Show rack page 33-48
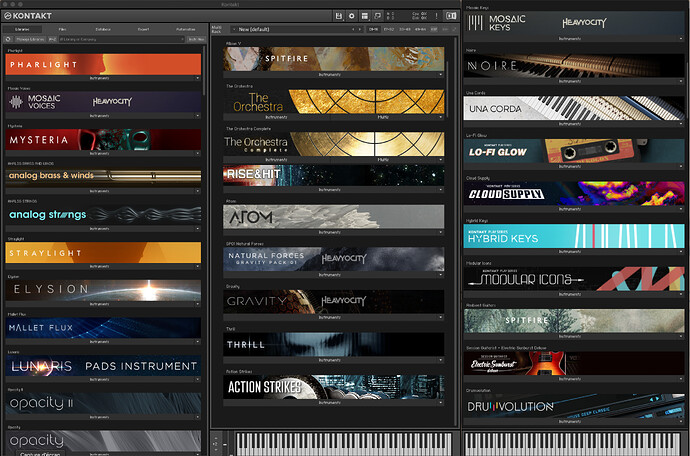 point(404,29)
